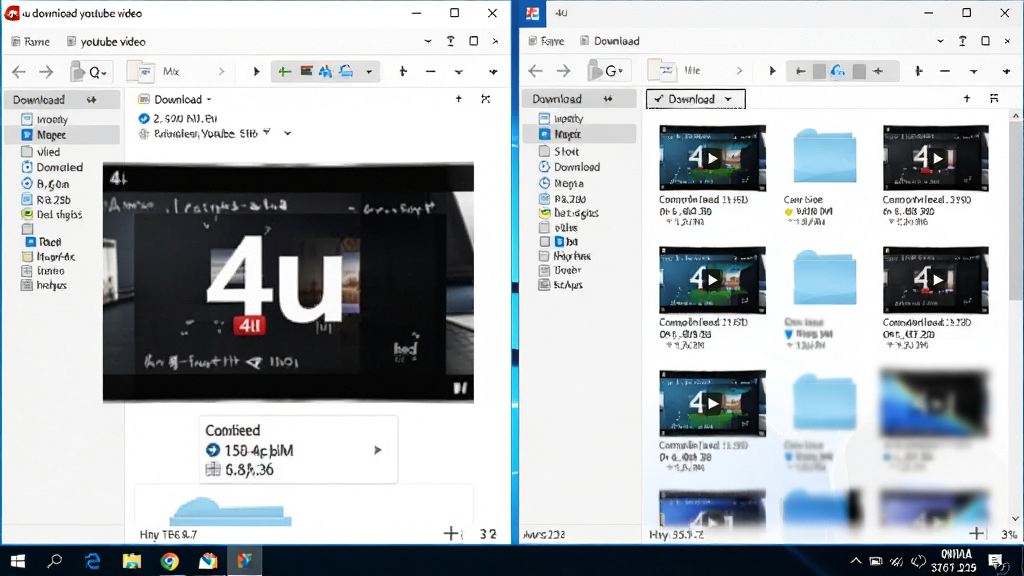Click the right window vertical scrollbar thumb
This screenshot has height=576, width=1024.
[1016, 213]
